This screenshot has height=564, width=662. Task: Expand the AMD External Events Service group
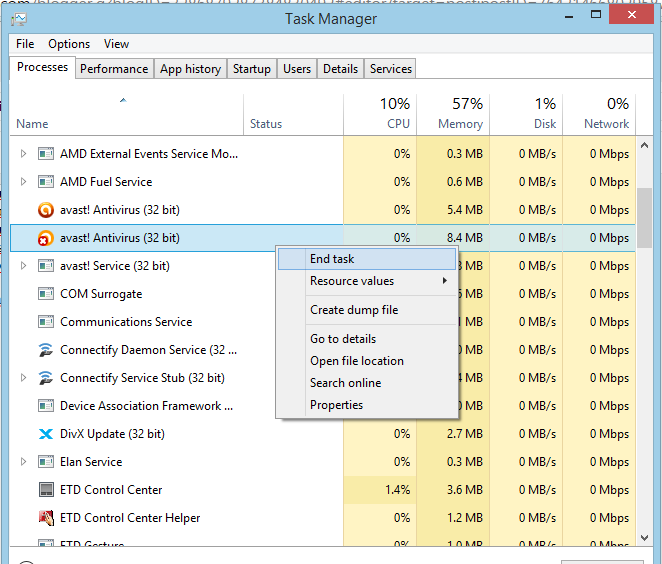[24, 154]
